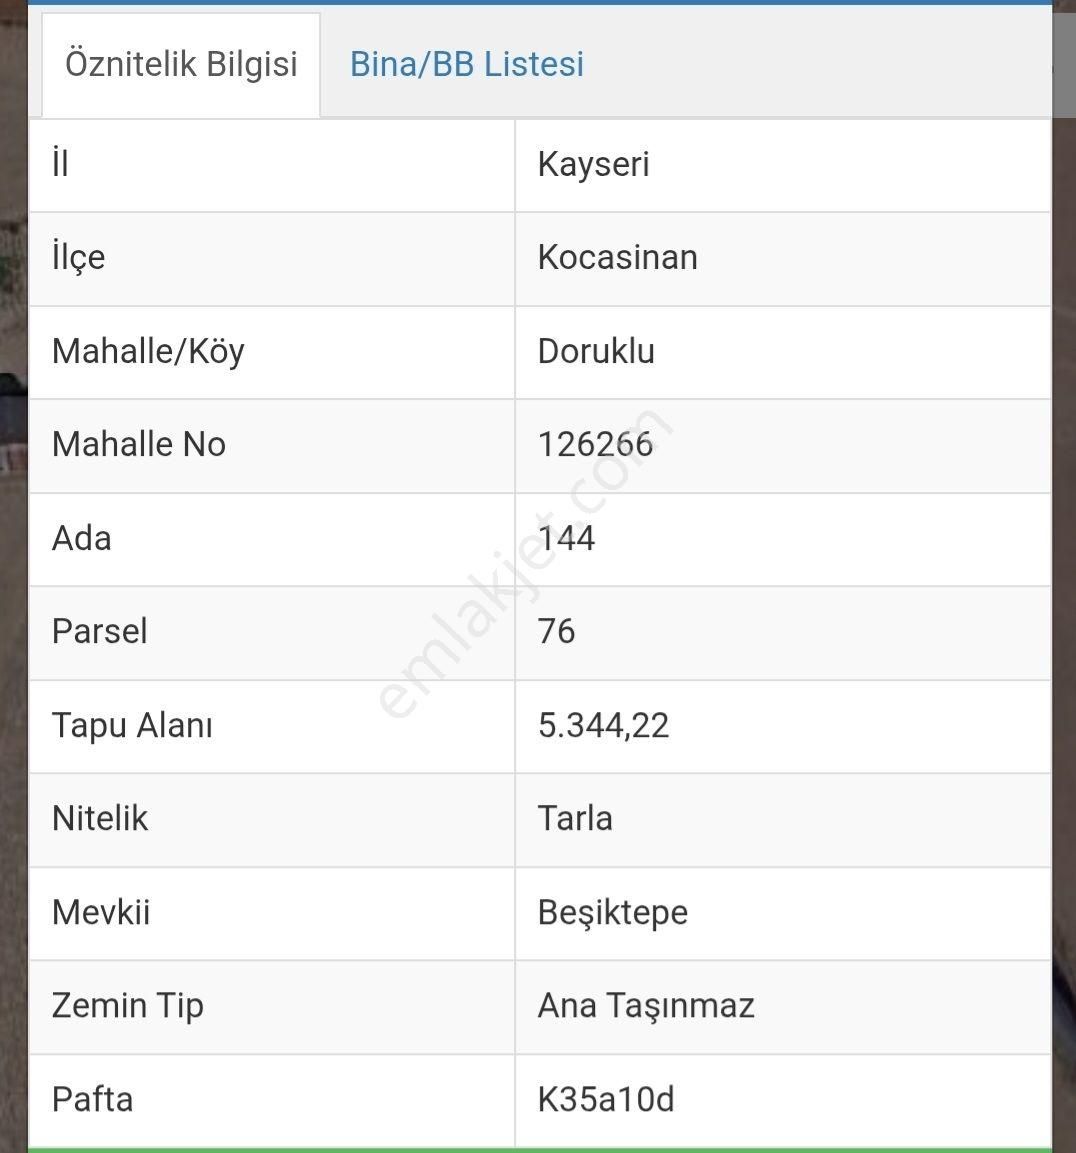Select the Mahalle No value 126266
The width and height of the screenshot is (1076, 1153).
[595, 444]
